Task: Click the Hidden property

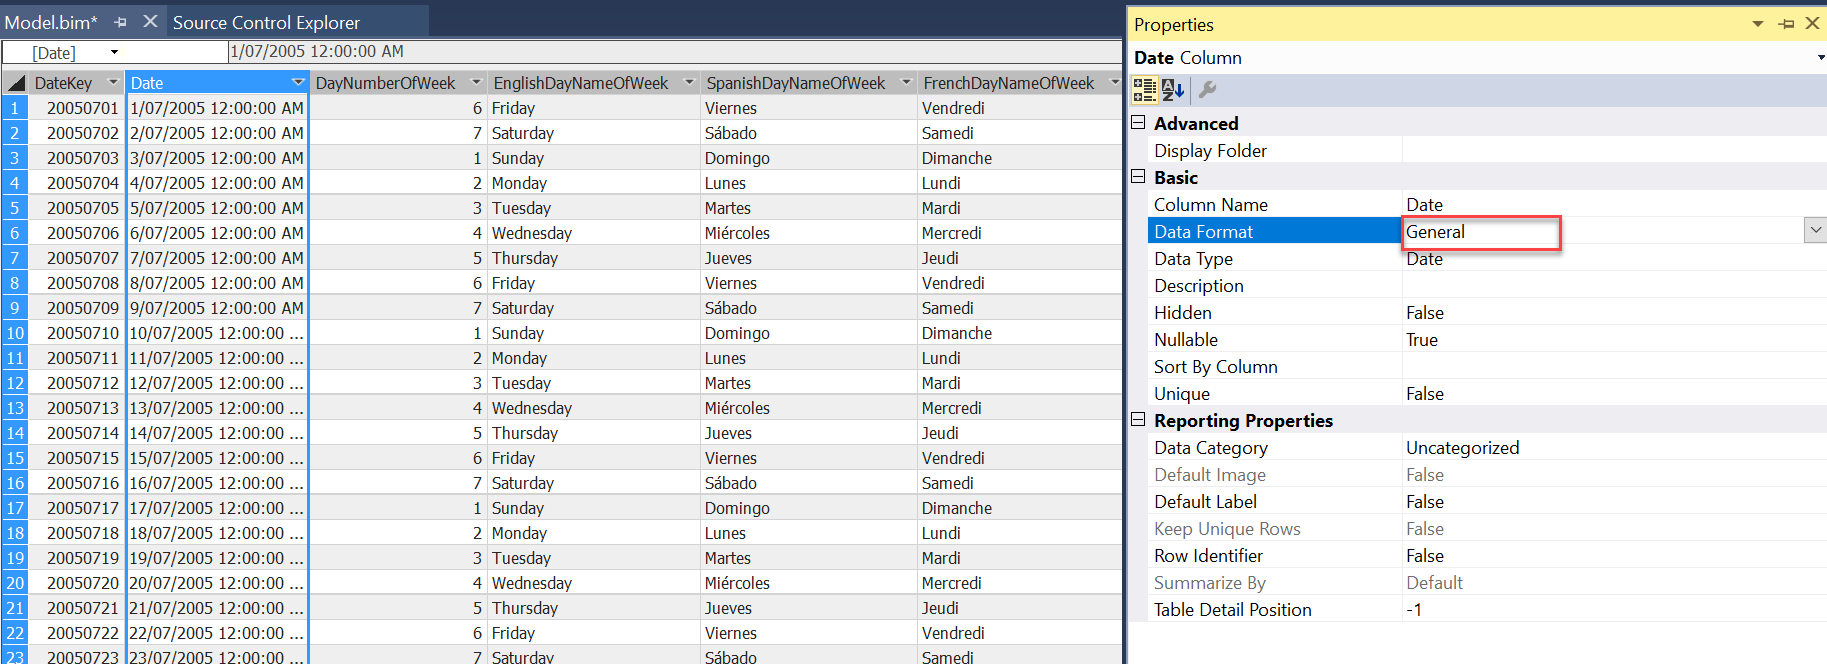Action: tap(1182, 312)
